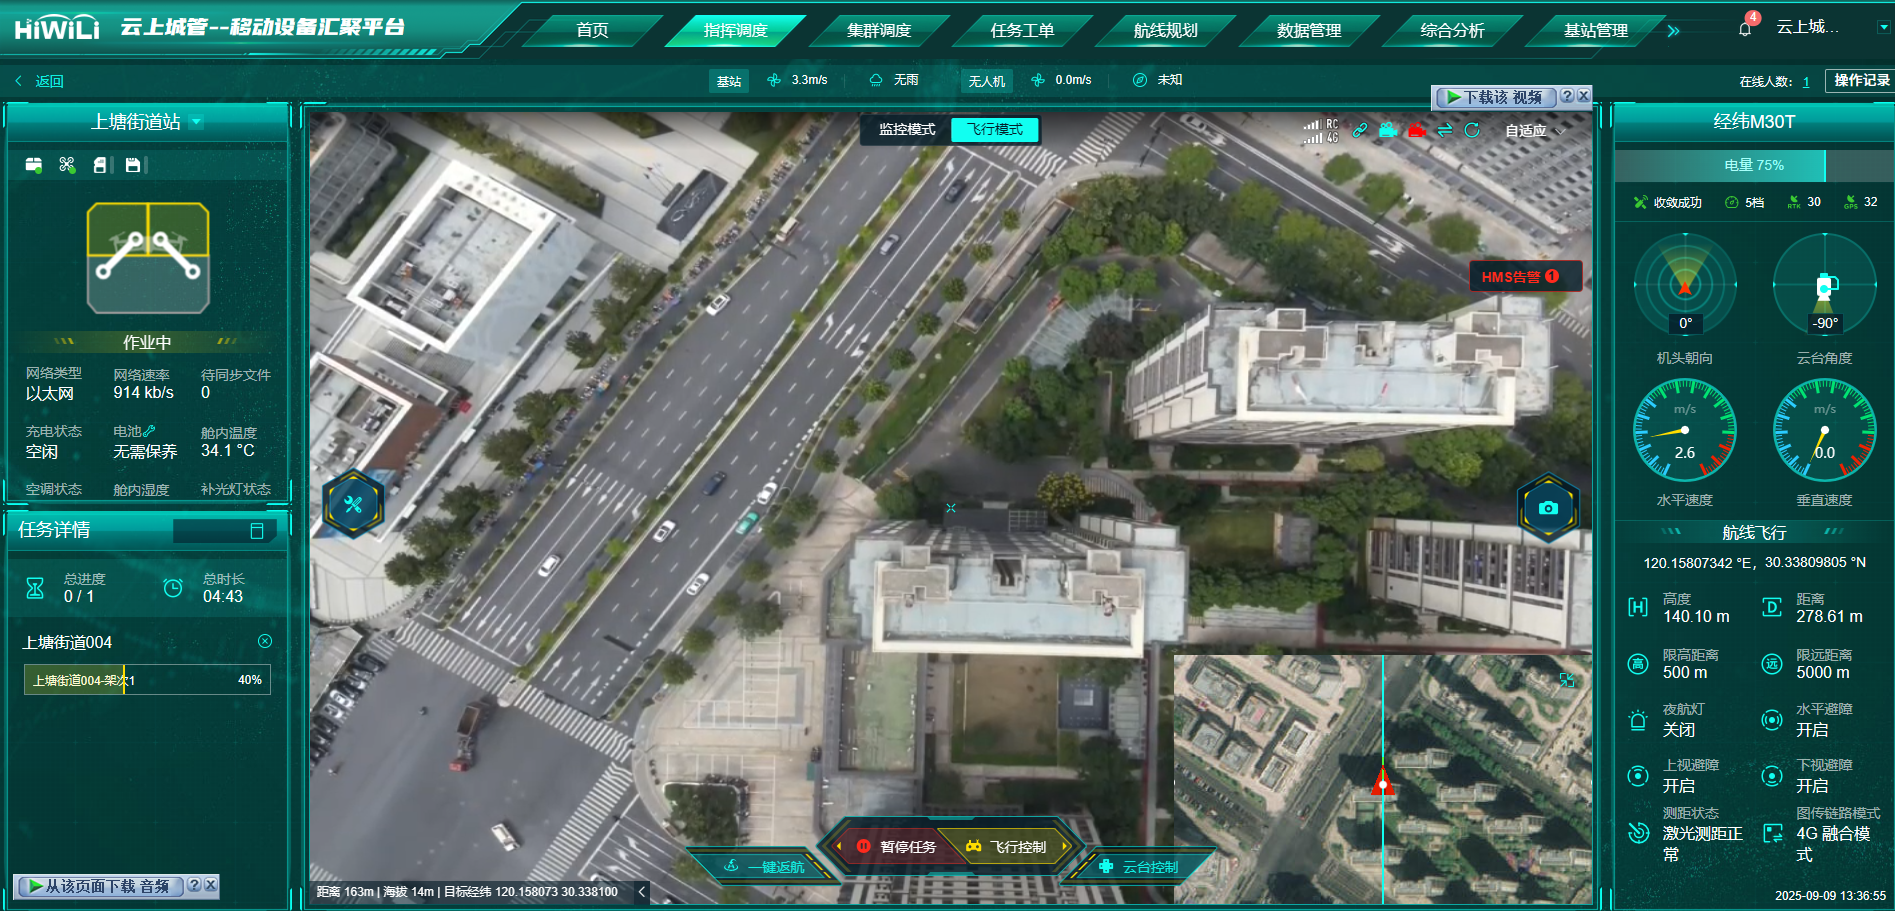This screenshot has width=1895, height=911.
Task: Click the link chain icon on video
Action: pyautogui.click(x=1360, y=130)
